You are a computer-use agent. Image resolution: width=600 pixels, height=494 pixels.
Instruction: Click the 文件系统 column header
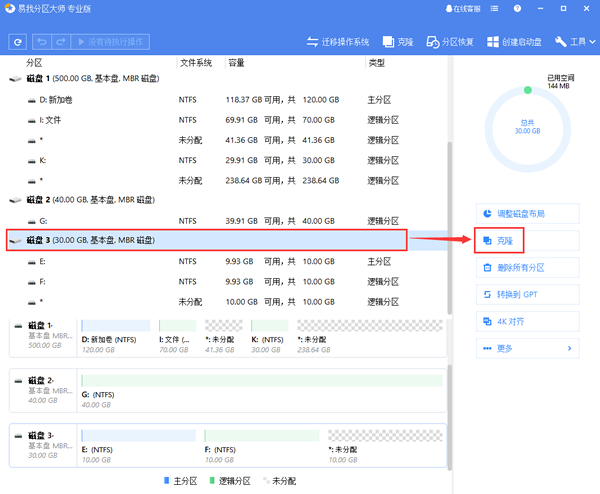(195, 63)
